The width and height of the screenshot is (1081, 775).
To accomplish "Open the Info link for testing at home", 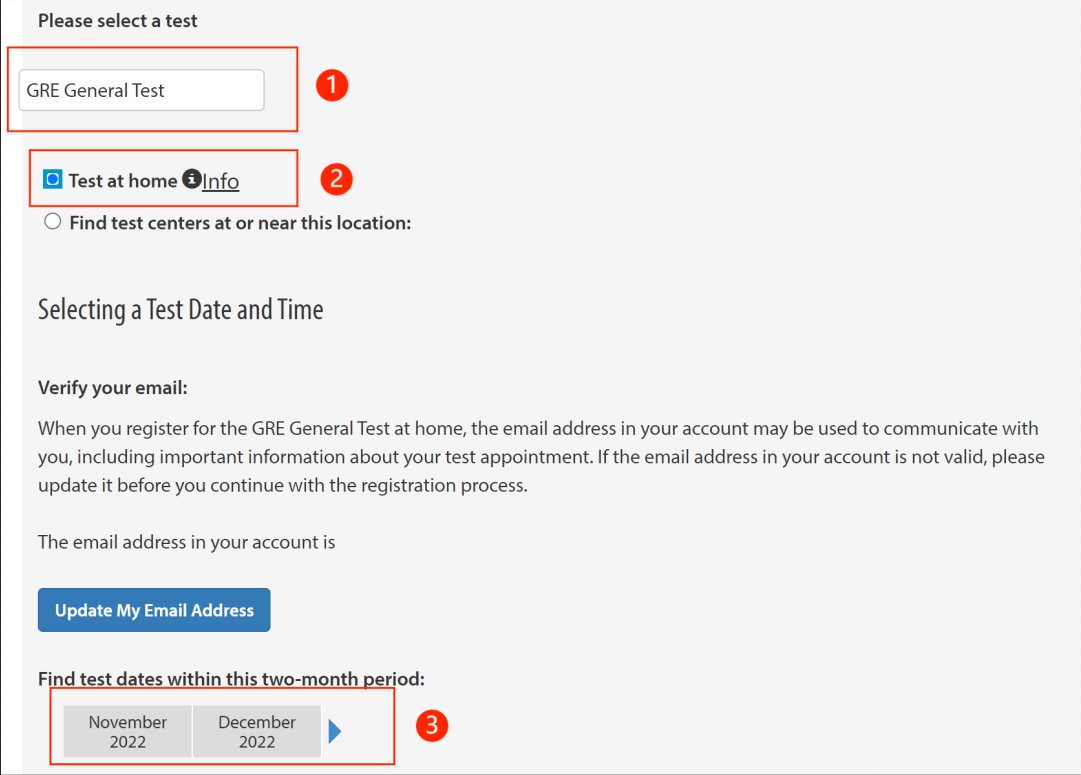I will click(x=221, y=181).
